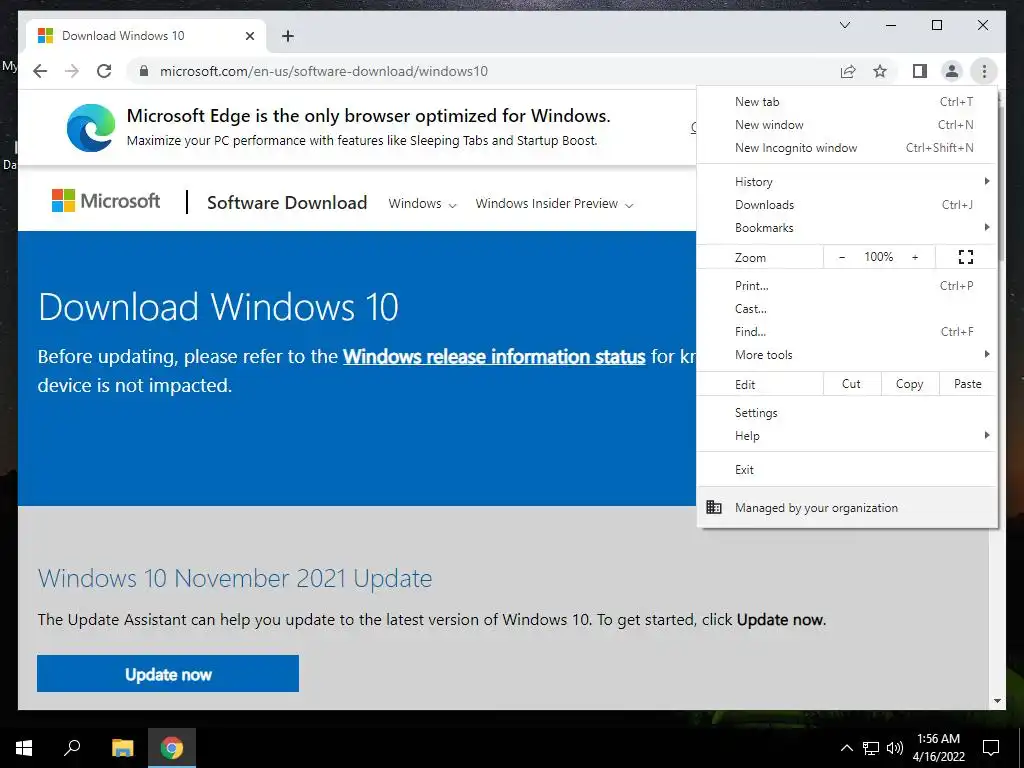Reload the page with the refresh icon
This screenshot has height=768, width=1024.
(104, 71)
